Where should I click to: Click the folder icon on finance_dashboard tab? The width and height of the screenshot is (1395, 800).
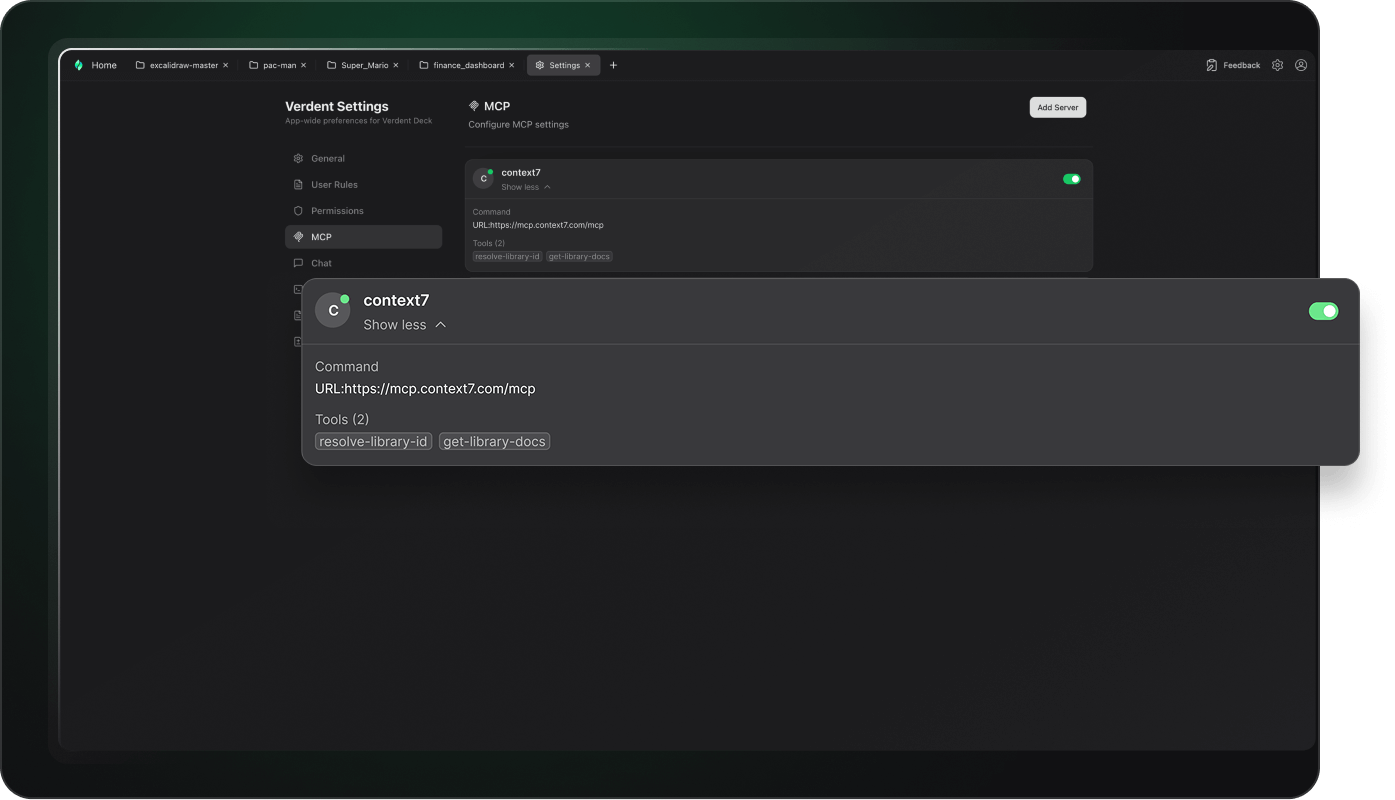pyautogui.click(x=424, y=65)
